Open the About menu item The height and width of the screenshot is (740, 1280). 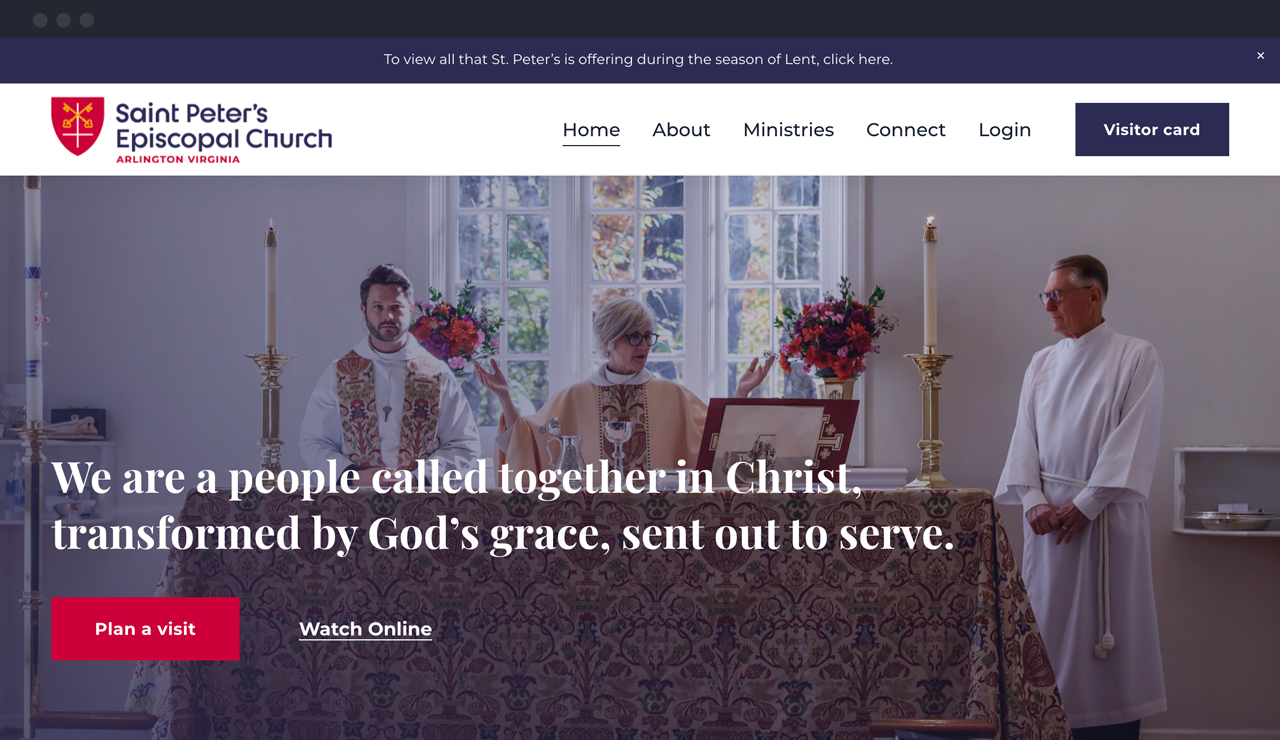click(681, 130)
